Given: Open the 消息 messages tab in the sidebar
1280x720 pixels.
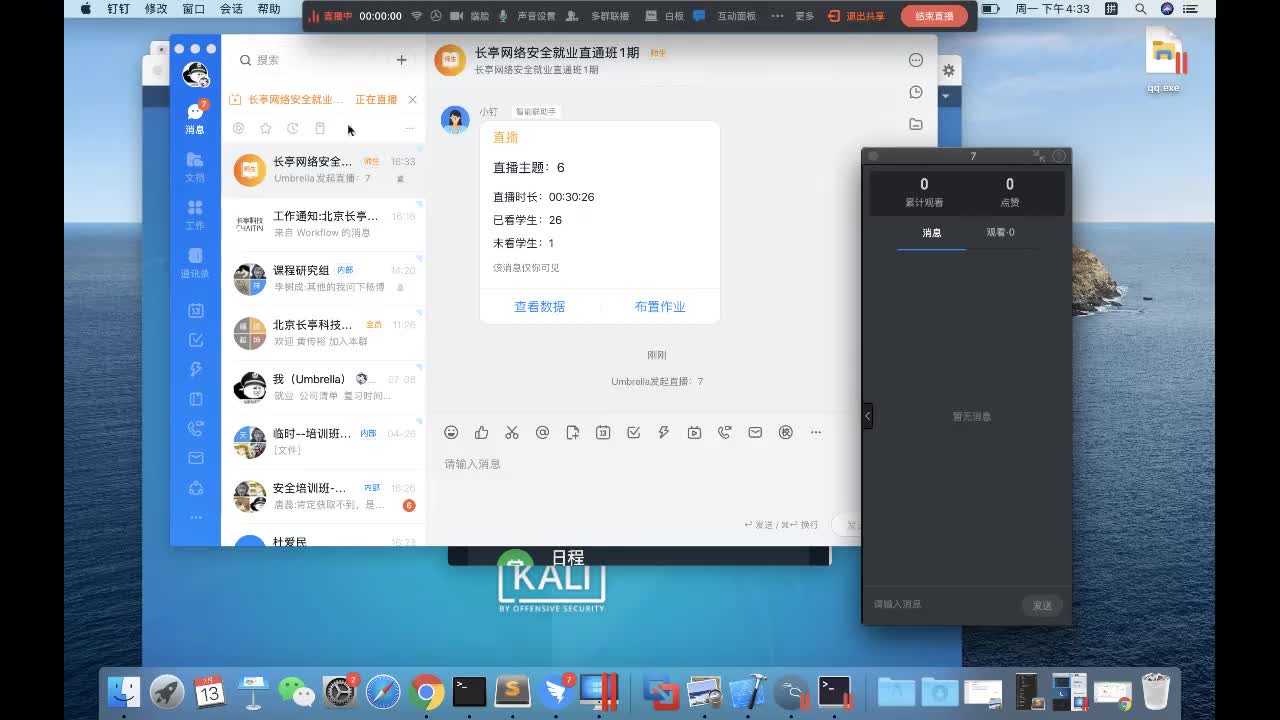Looking at the screenshot, I should (x=195, y=117).
